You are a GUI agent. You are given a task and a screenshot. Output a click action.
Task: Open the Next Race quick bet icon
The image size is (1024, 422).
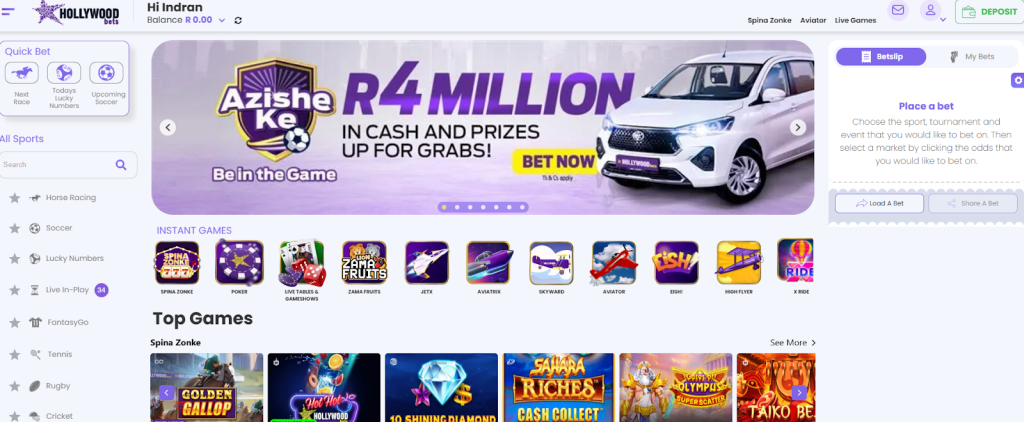22,73
